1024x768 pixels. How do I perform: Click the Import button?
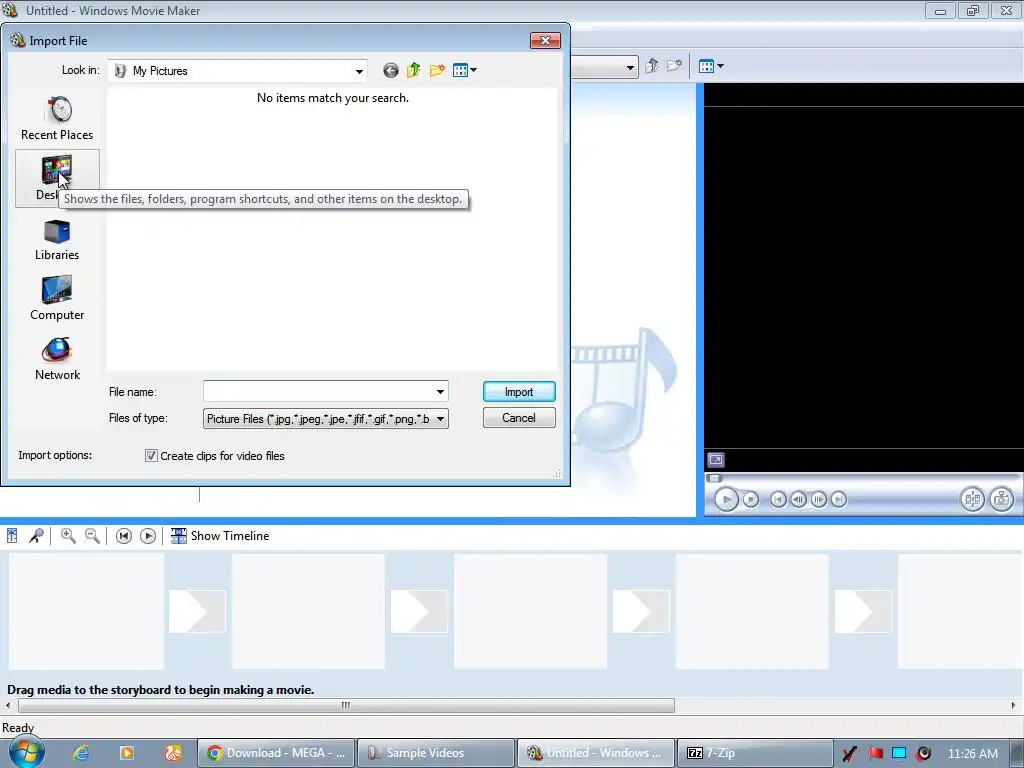click(x=519, y=392)
